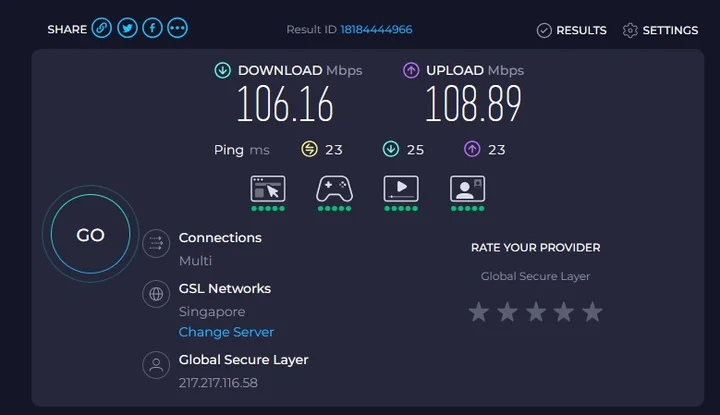Share result on Twitter
720x415 pixels.
(x=127, y=29)
